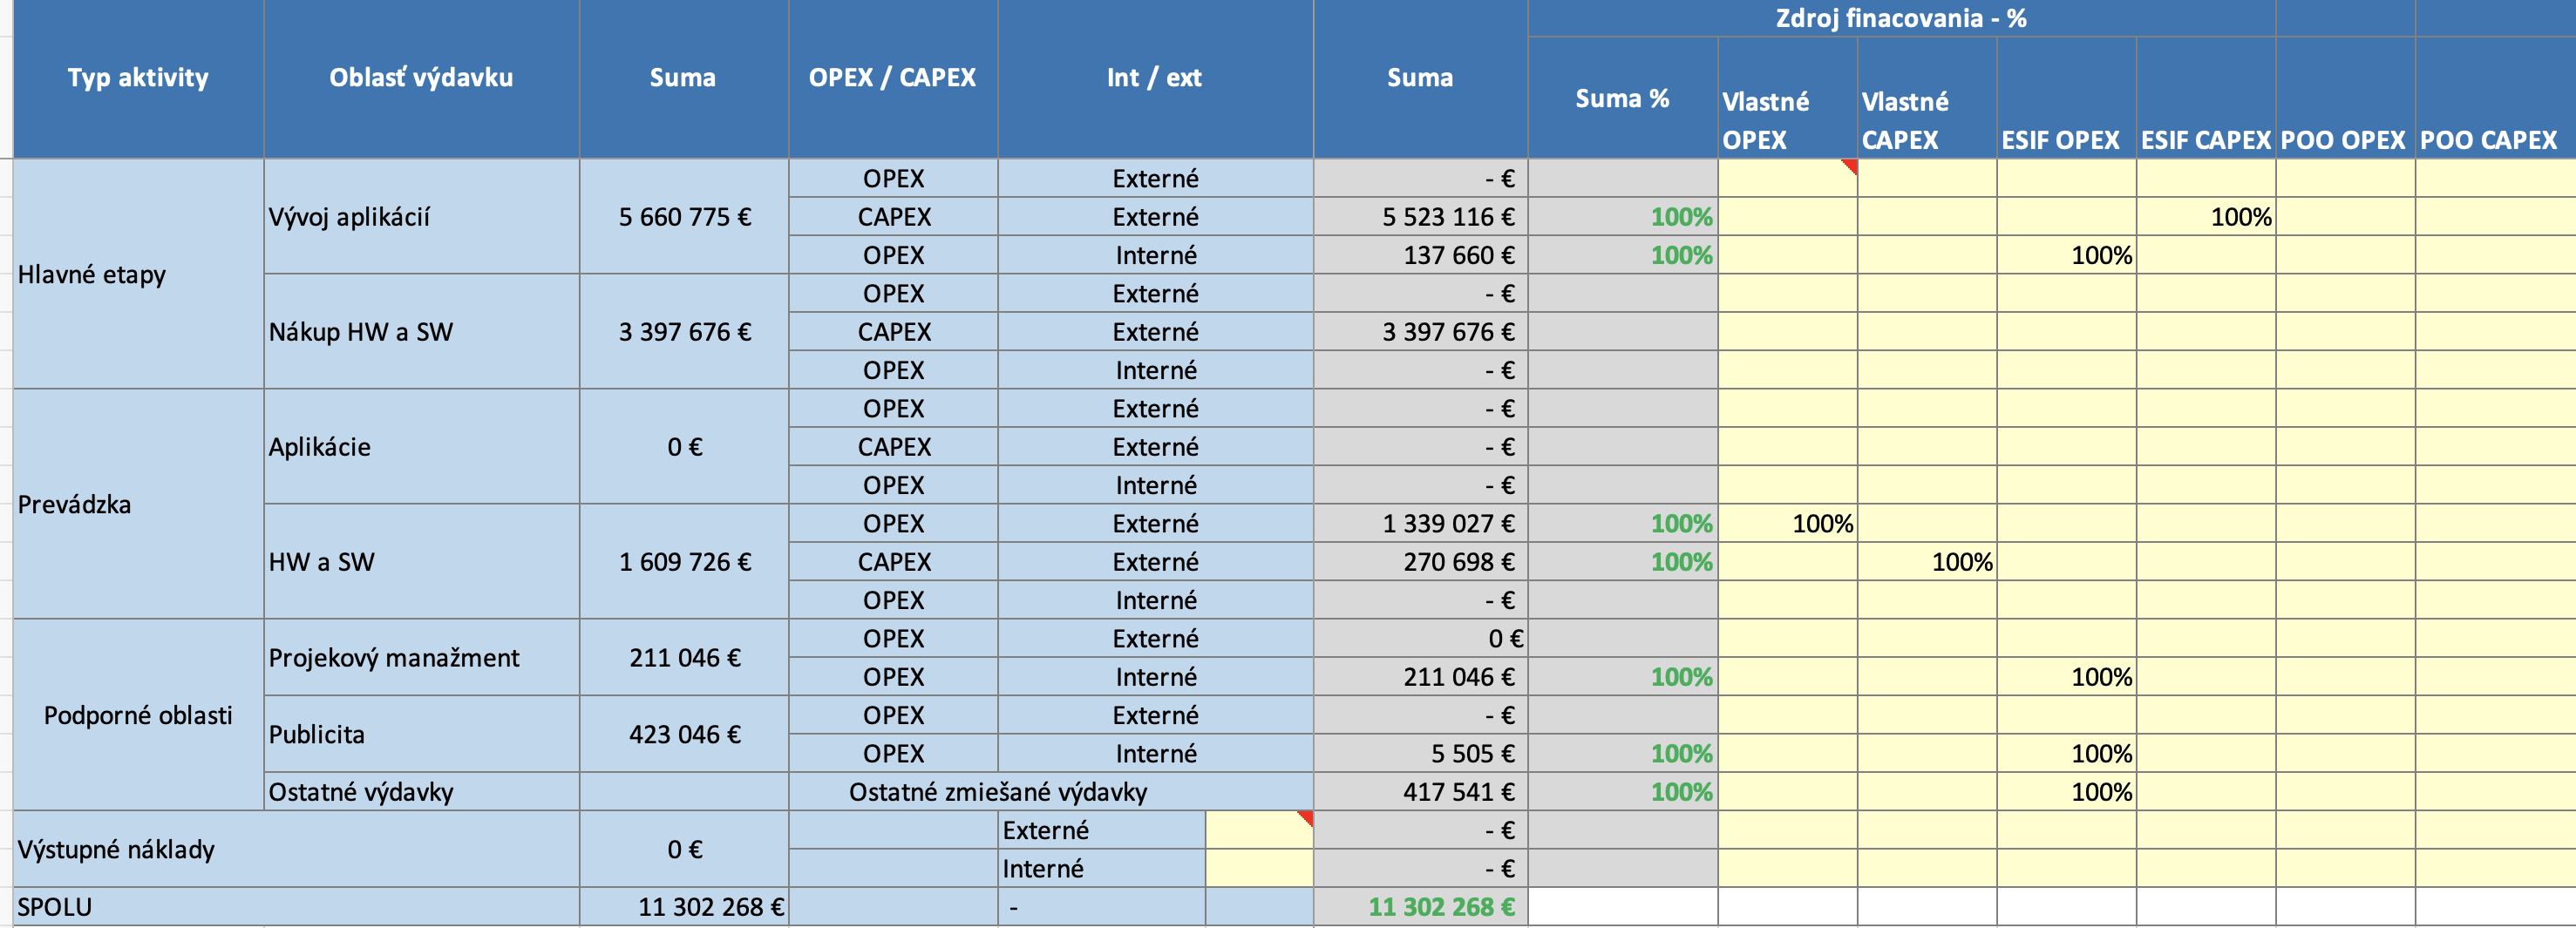Image resolution: width=2576 pixels, height=928 pixels.
Task: Click the green 11 302 268 € total
Action: coord(1441,907)
